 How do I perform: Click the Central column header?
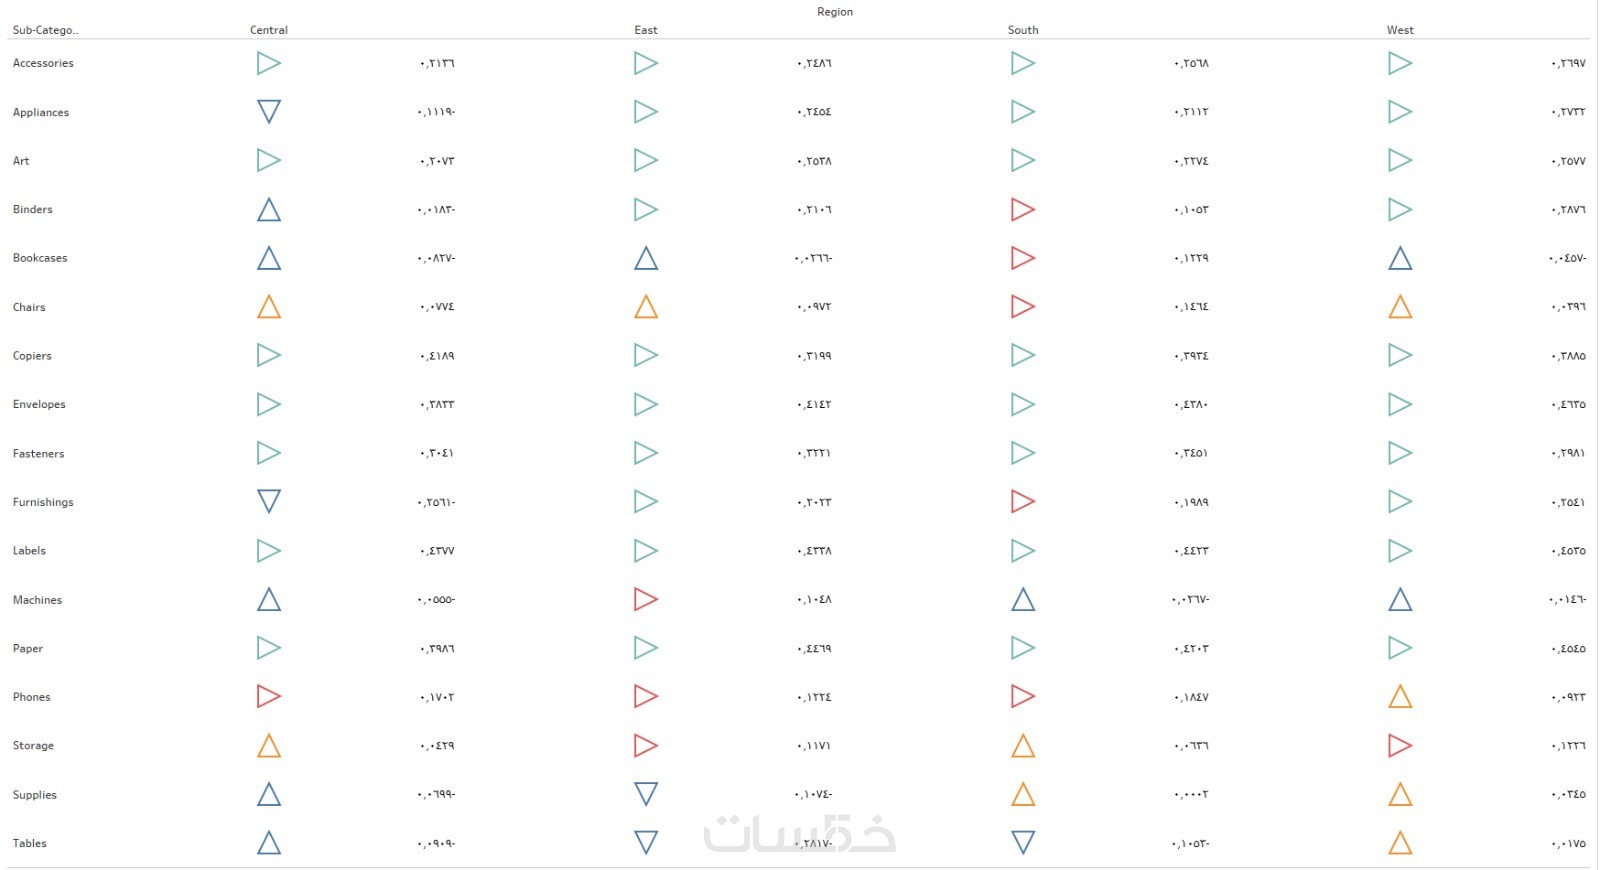tap(269, 30)
